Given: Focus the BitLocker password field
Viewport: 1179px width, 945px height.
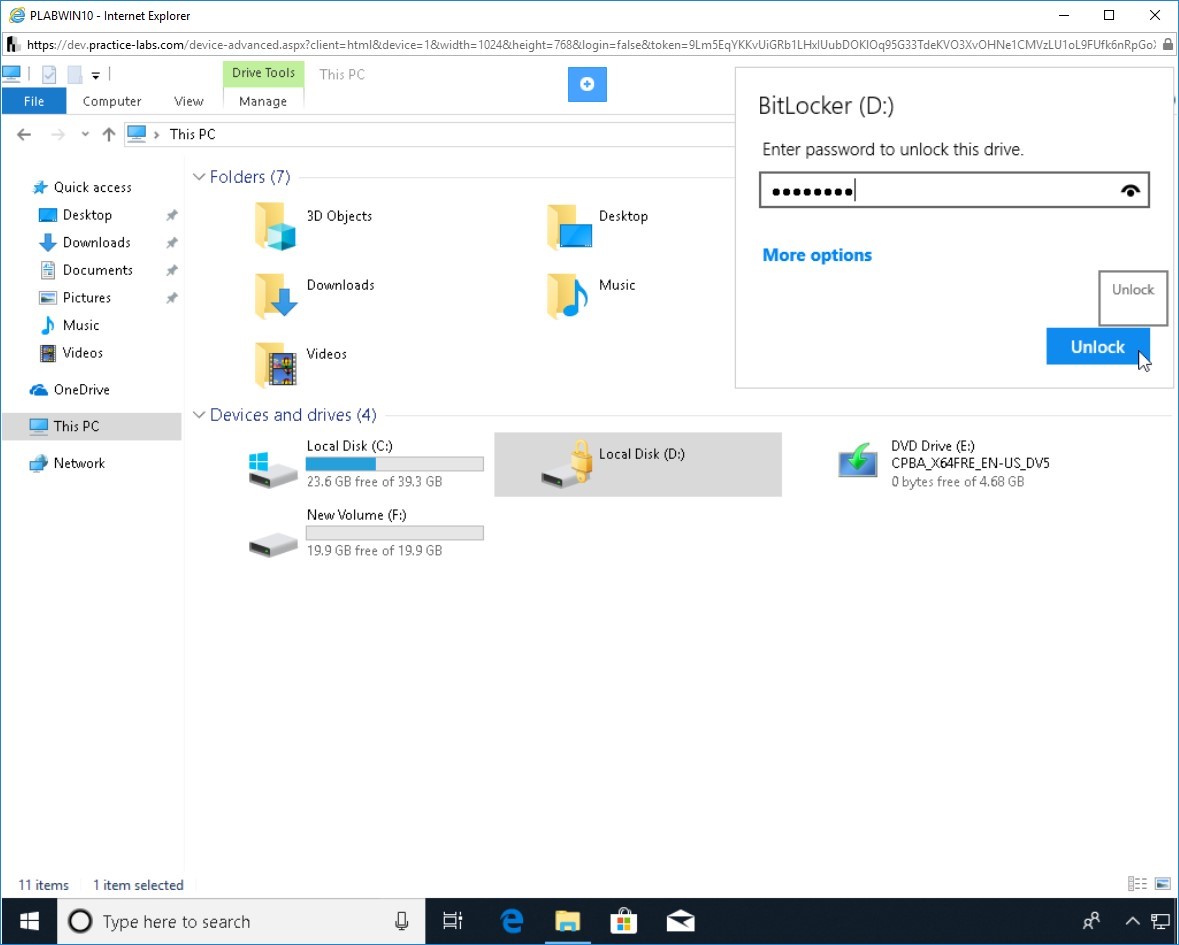Looking at the screenshot, I should click(953, 190).
